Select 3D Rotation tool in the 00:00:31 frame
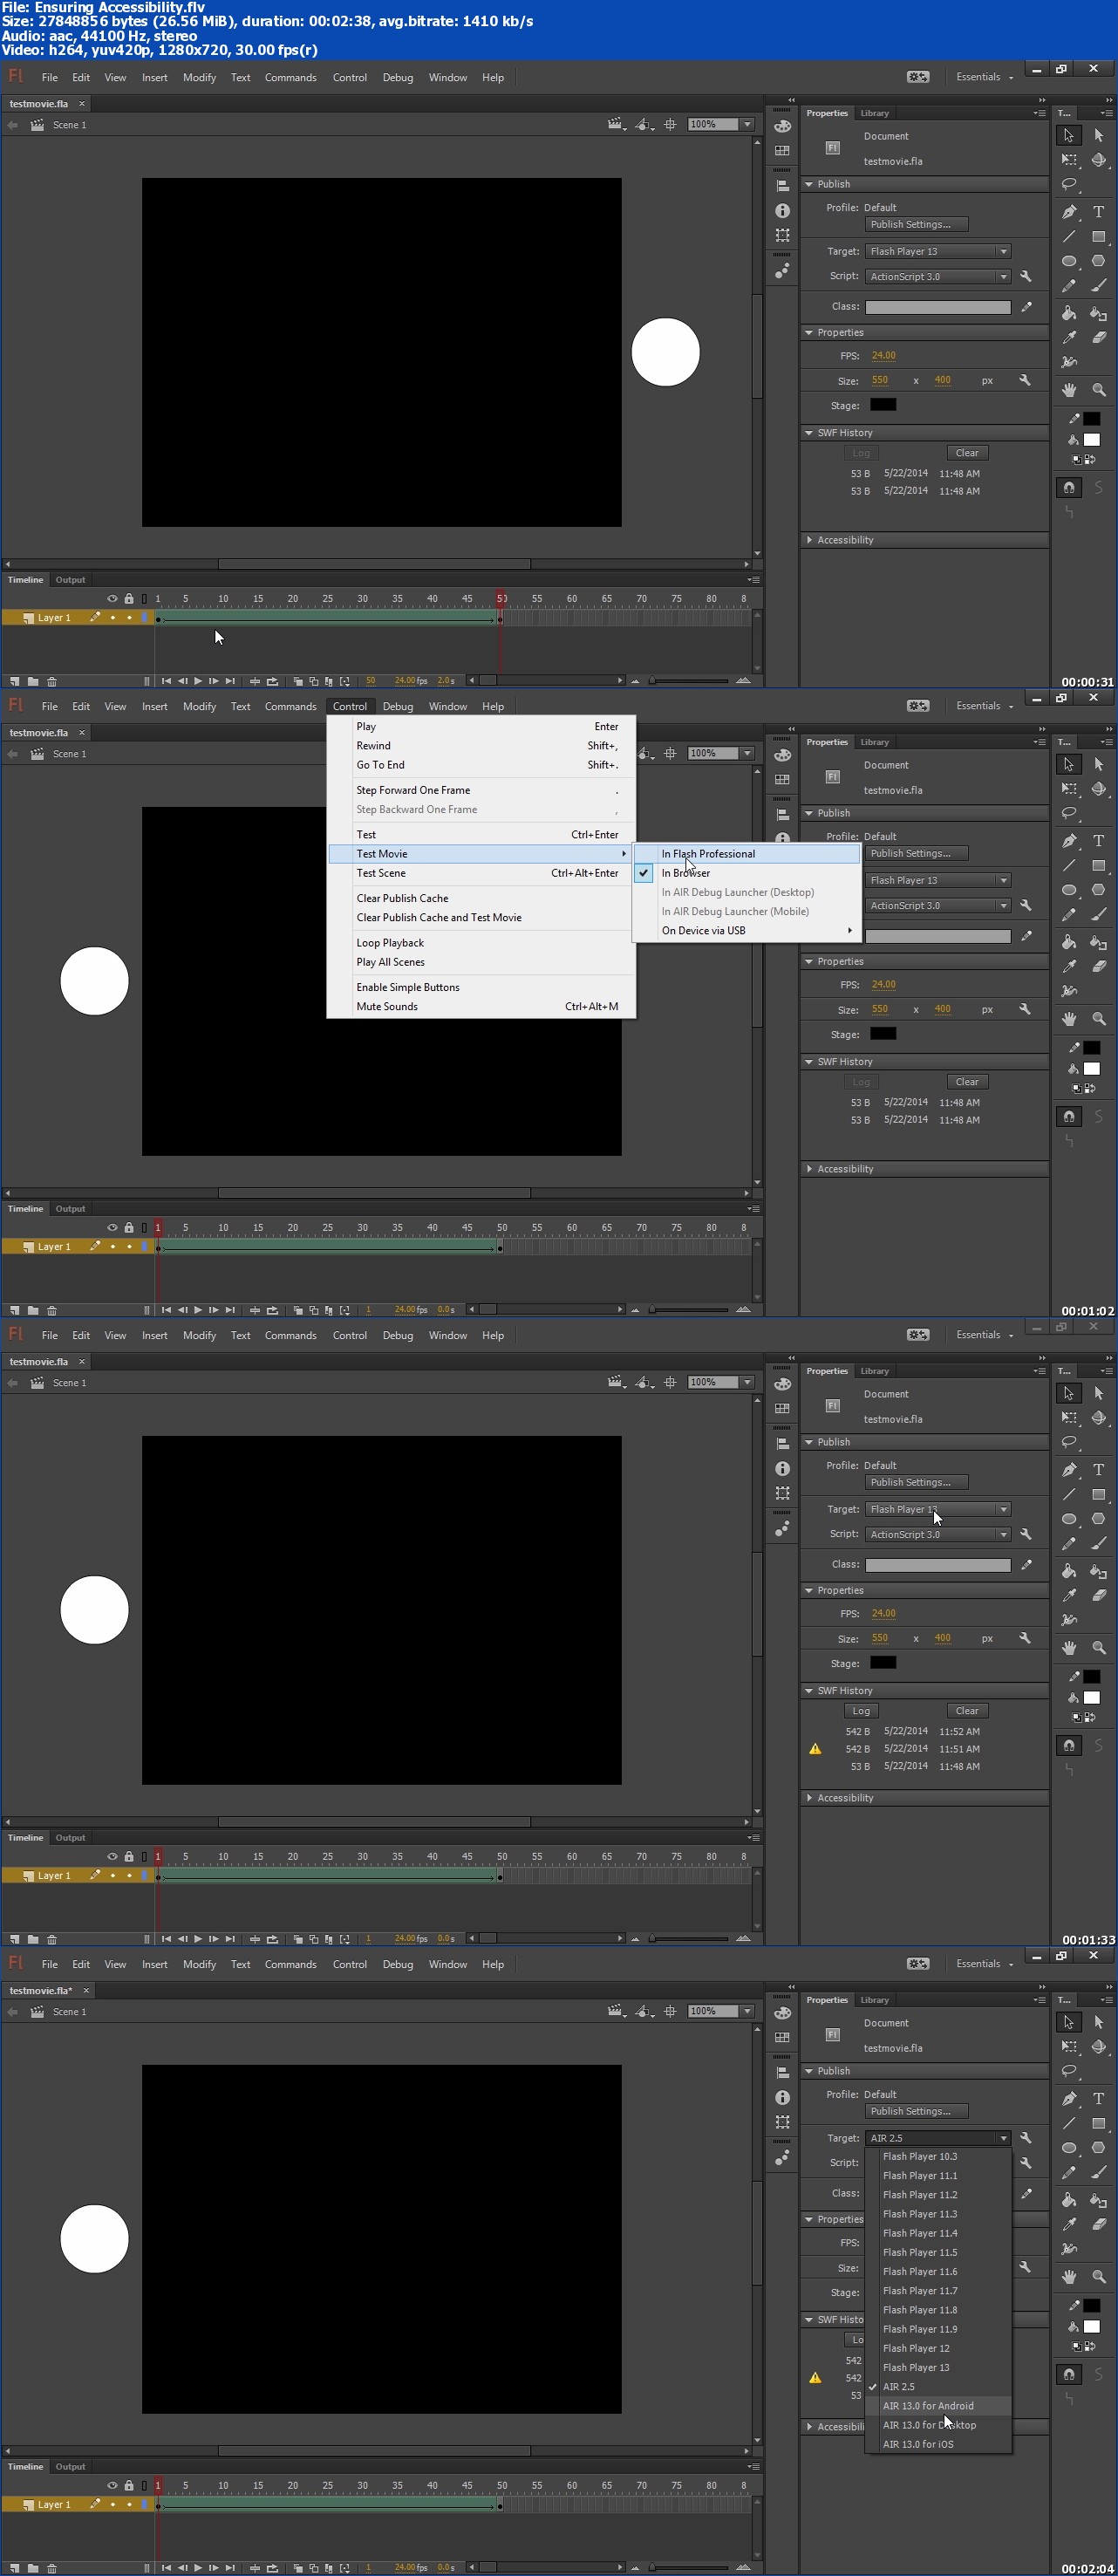1118x2576 pixels. click(x=1098, y=160)
